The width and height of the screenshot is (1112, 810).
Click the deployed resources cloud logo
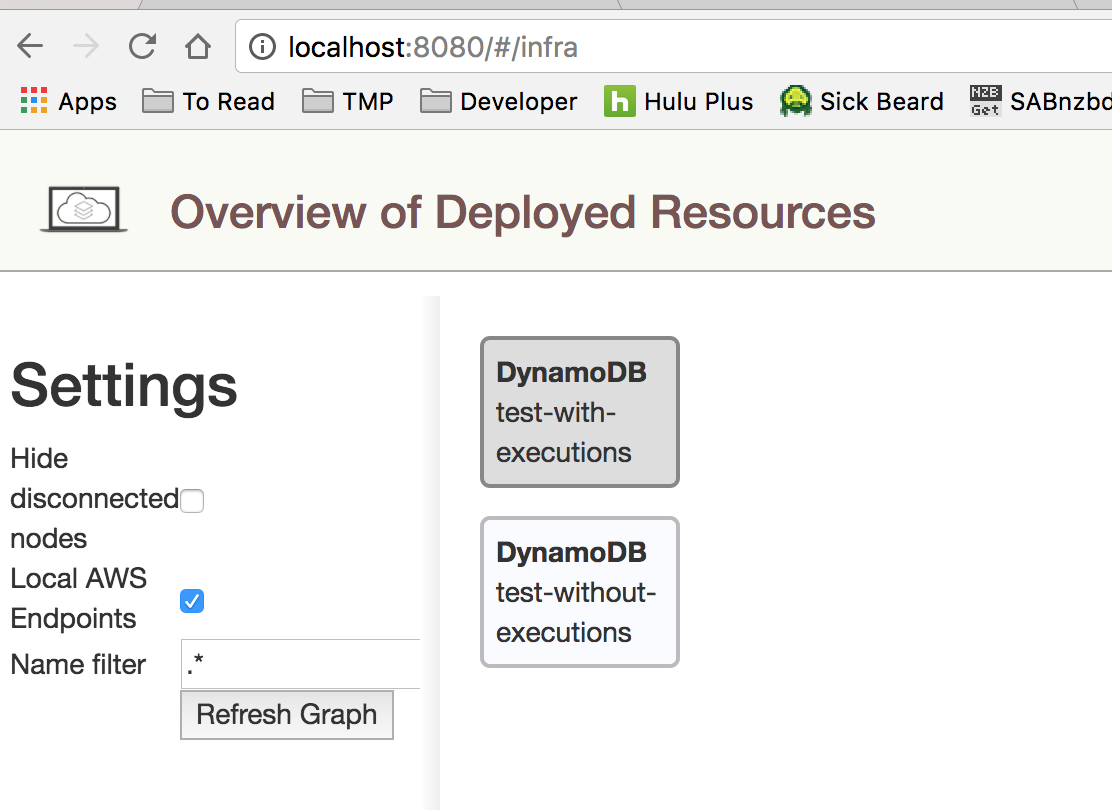click(83, 210)
